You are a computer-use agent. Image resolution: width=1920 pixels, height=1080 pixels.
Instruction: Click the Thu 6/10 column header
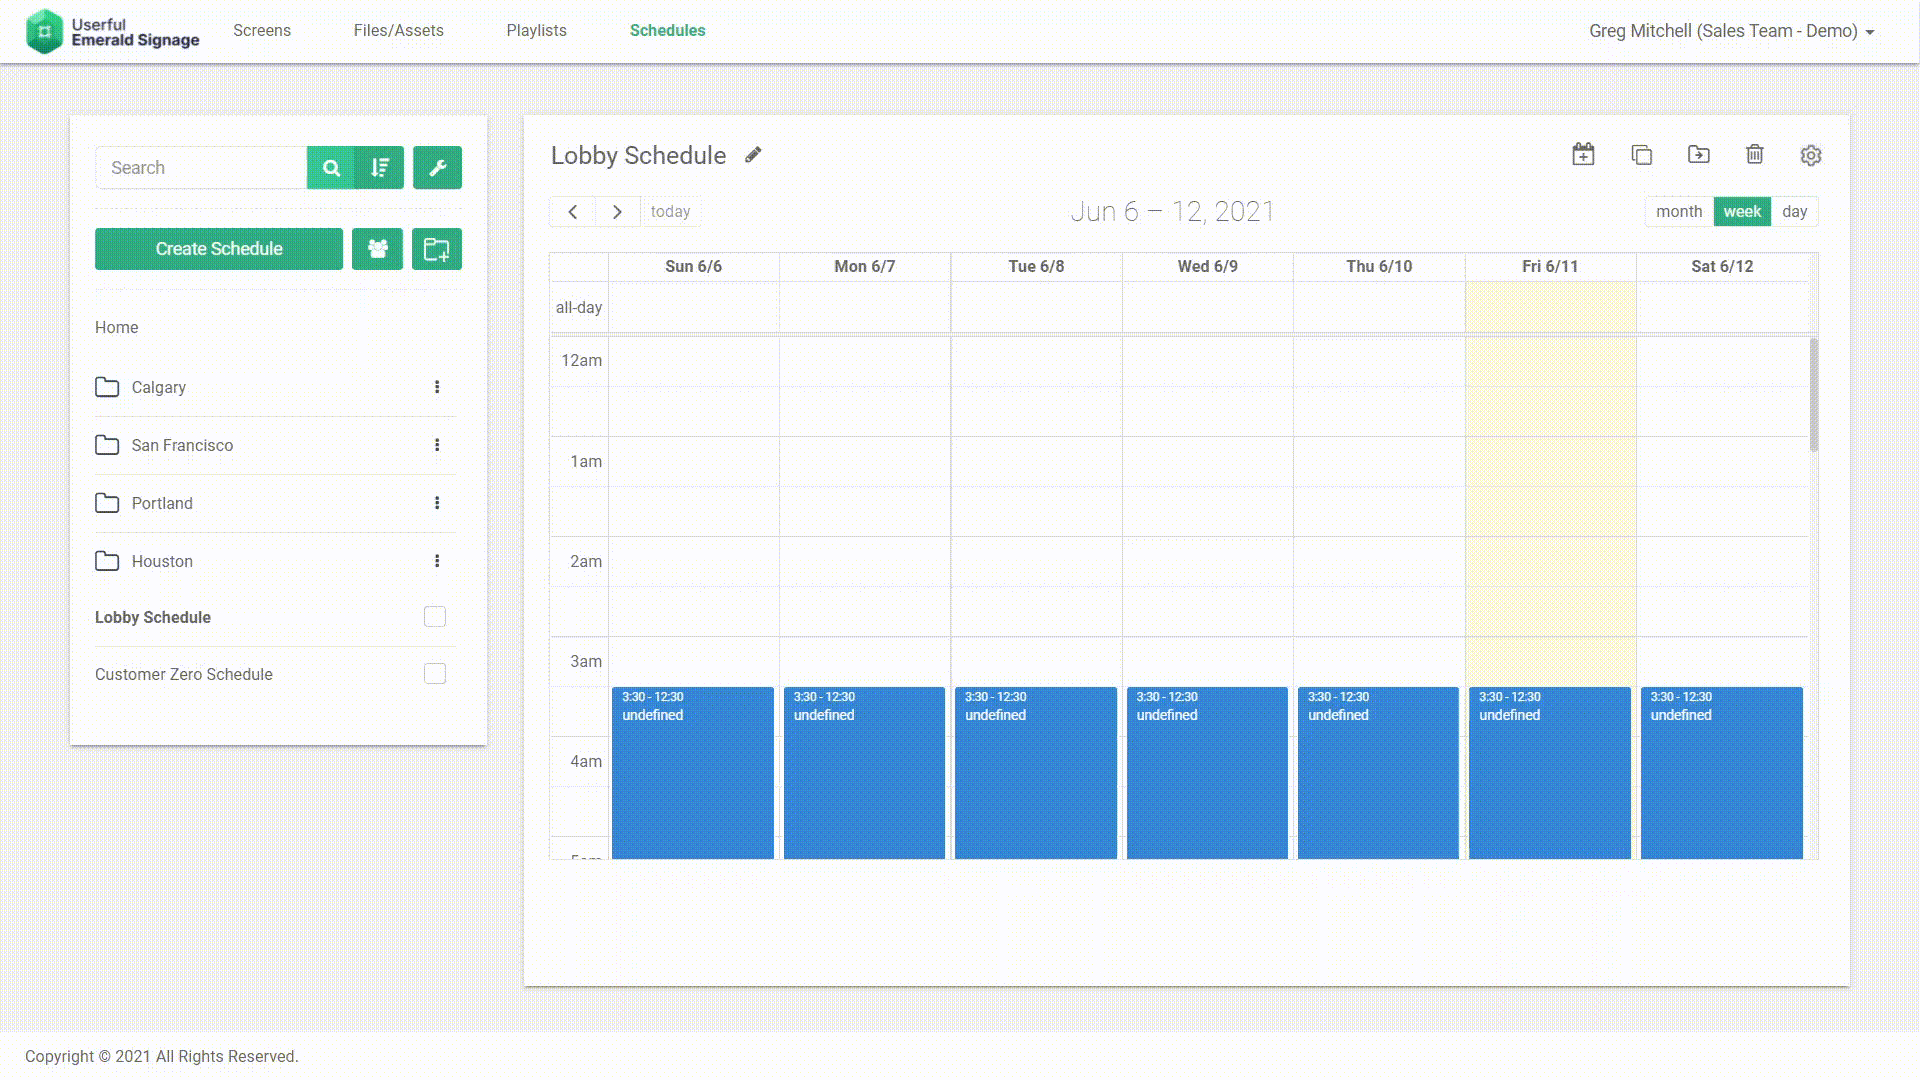point(1379,267)
